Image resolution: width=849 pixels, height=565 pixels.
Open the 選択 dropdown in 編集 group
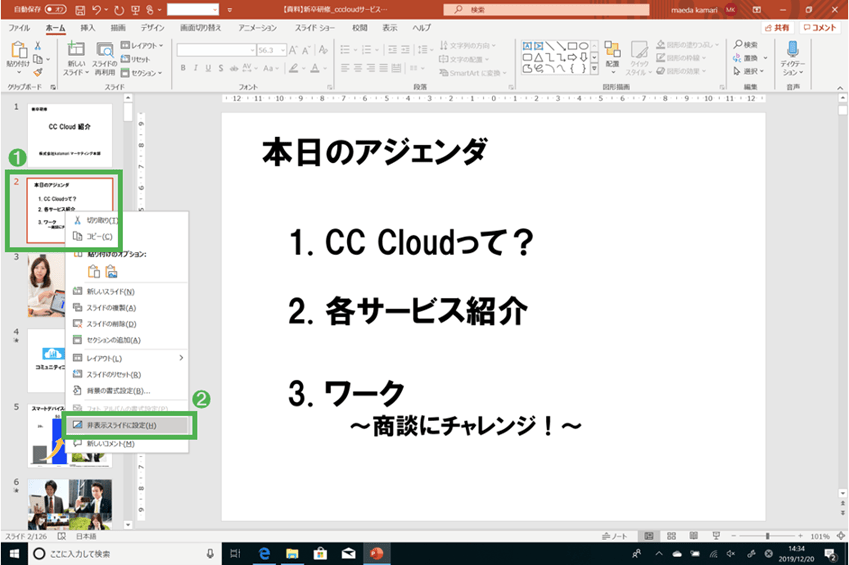(749, 71)
